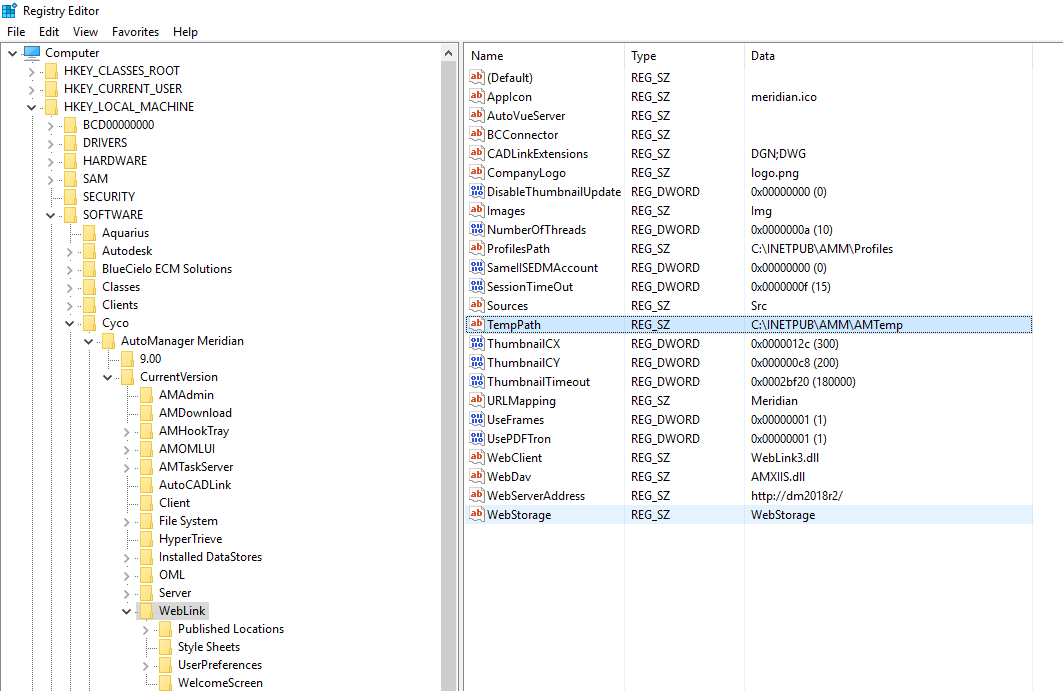This screenshot has height=691, width=1063.
Task: Click the DWORD icon for UseFrames
Action: [x=477, y=419]
